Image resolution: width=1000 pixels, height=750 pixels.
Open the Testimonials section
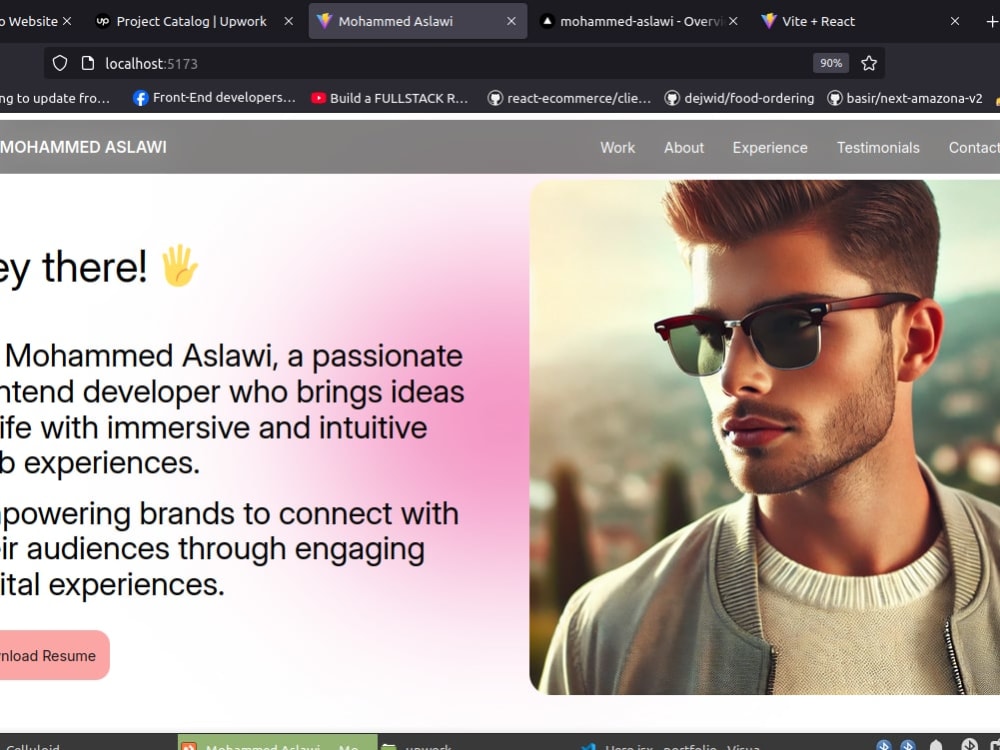pyautogui.click(x=878, y=148)
